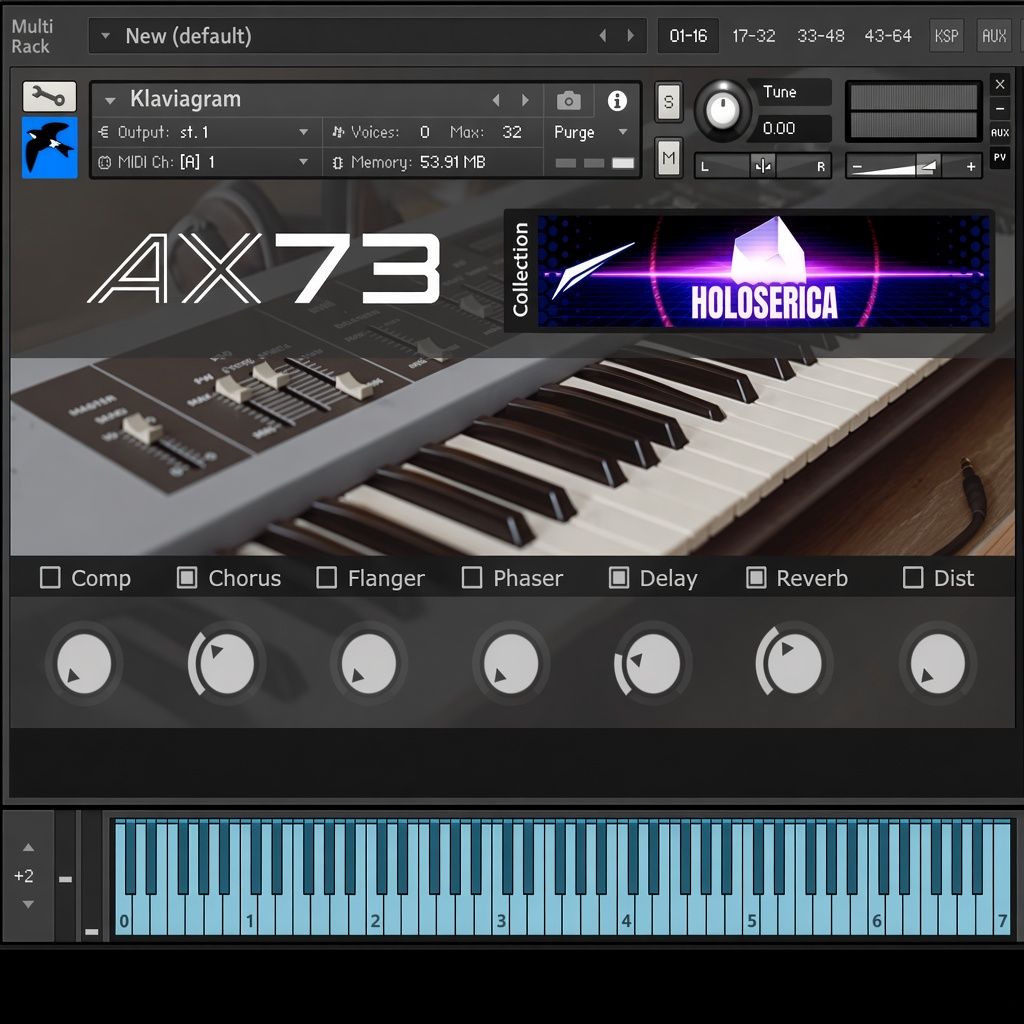
Task: Click the Tune knob
Action: (x=722, y=110)
